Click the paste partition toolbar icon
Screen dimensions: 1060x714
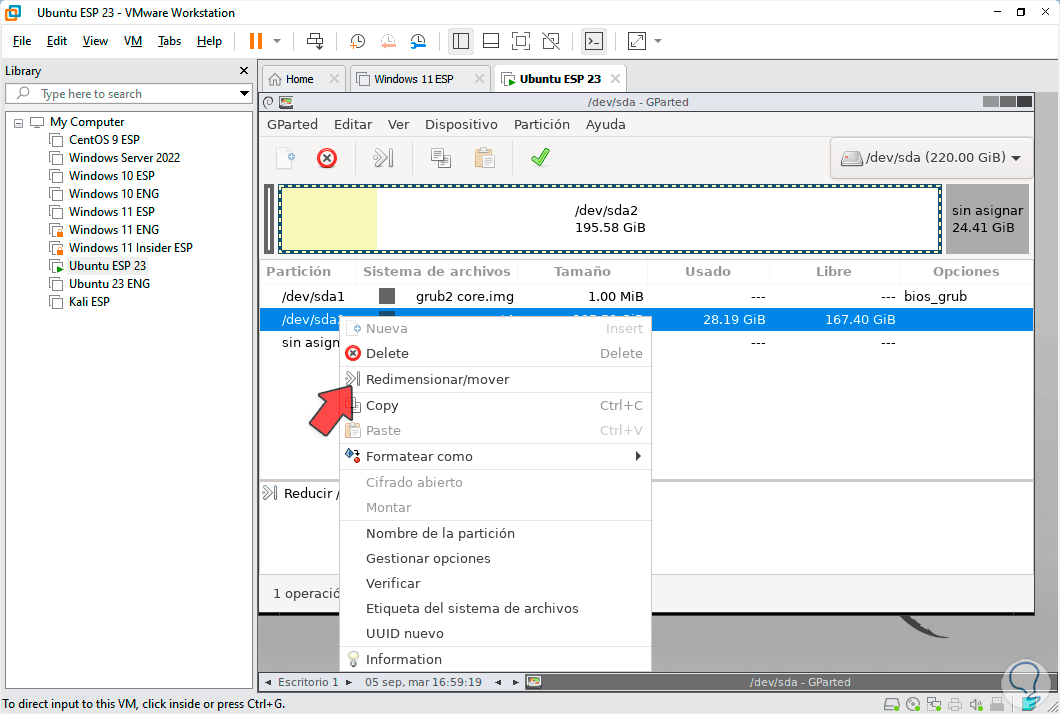coord(485,158)
